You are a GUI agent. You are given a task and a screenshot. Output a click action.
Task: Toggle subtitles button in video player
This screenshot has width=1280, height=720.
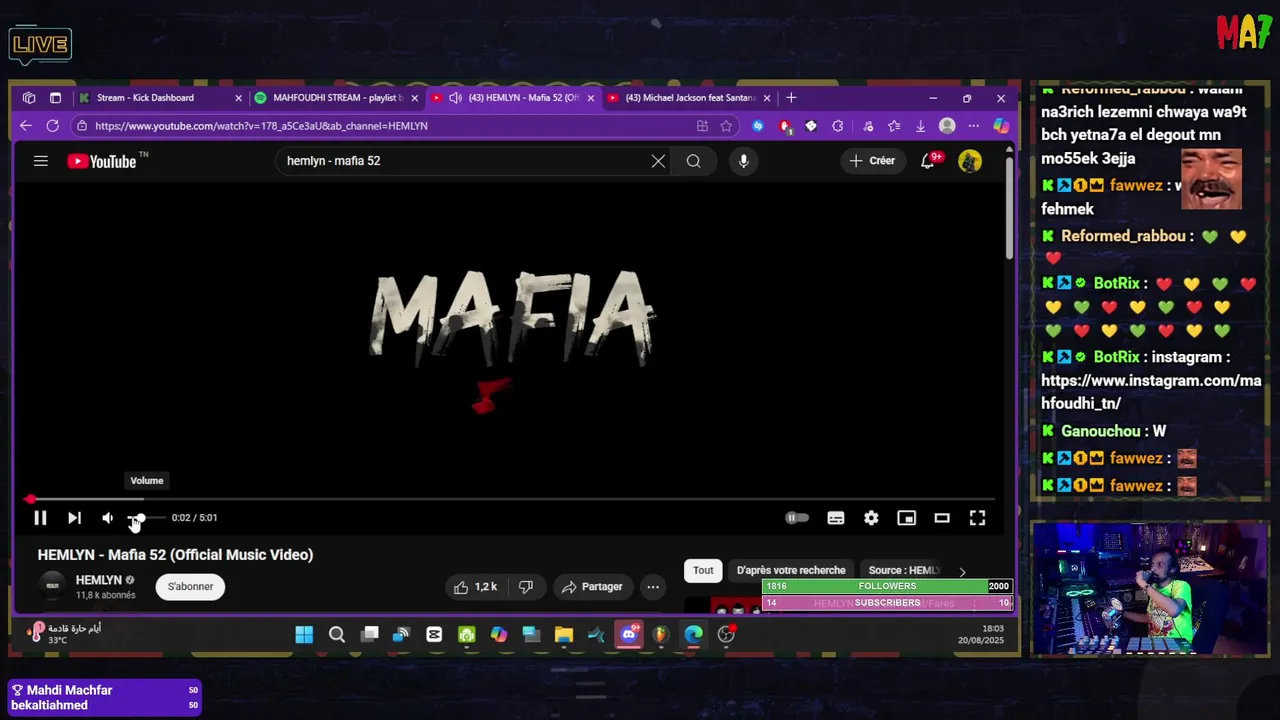(836, 518)
